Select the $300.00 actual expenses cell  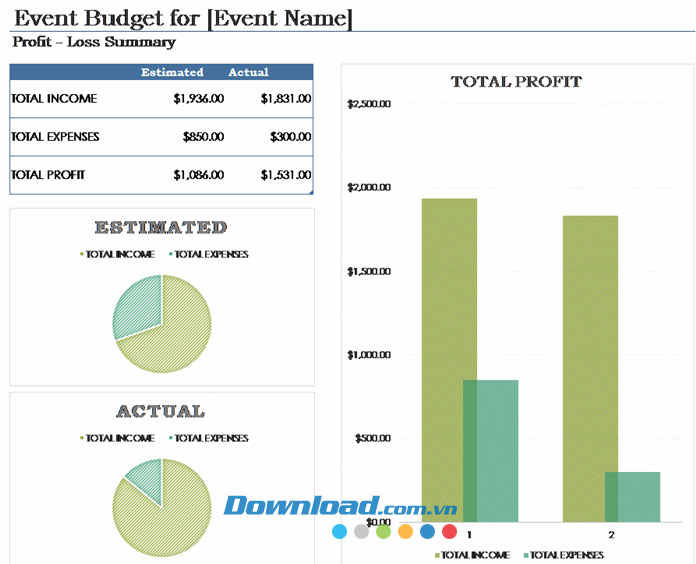[291, 137]
